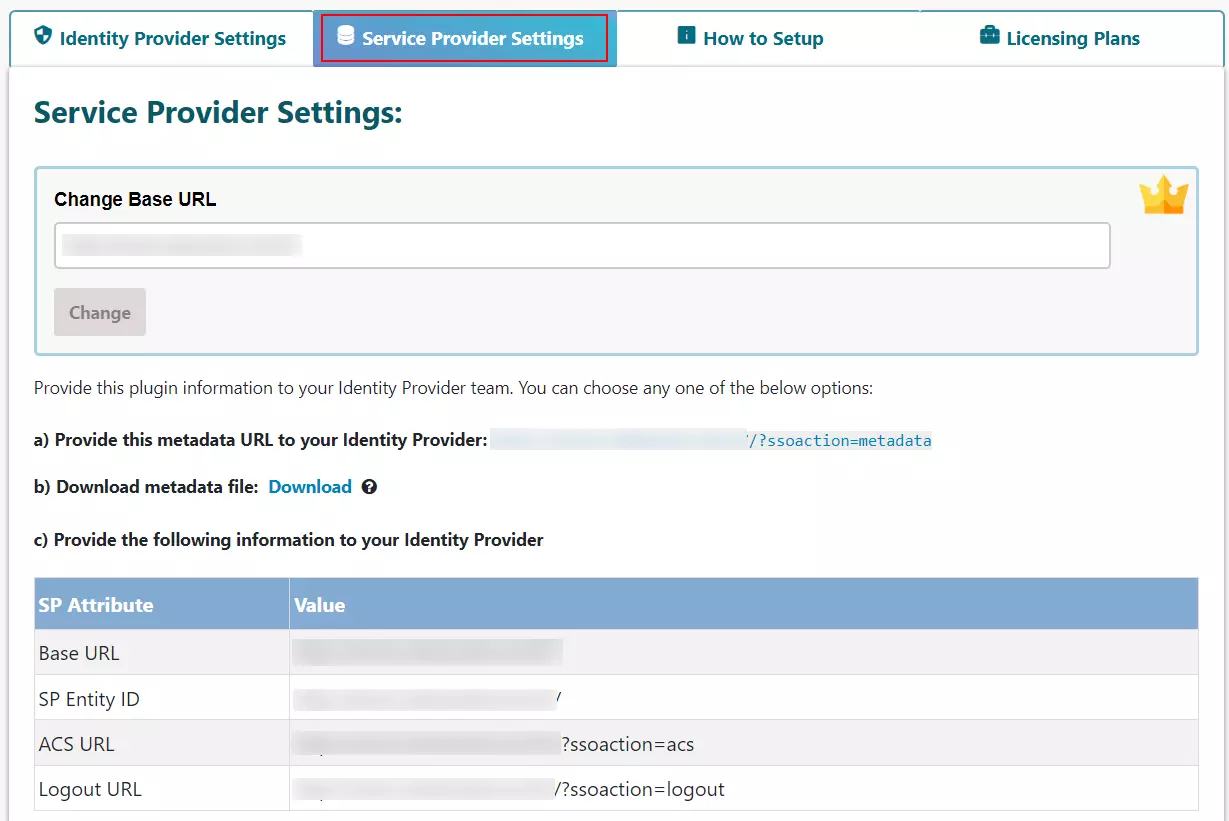Click the question mark help icon beside Download
Screen dimensions: 1229x821
pyautogui.click(x=369, y=487)
